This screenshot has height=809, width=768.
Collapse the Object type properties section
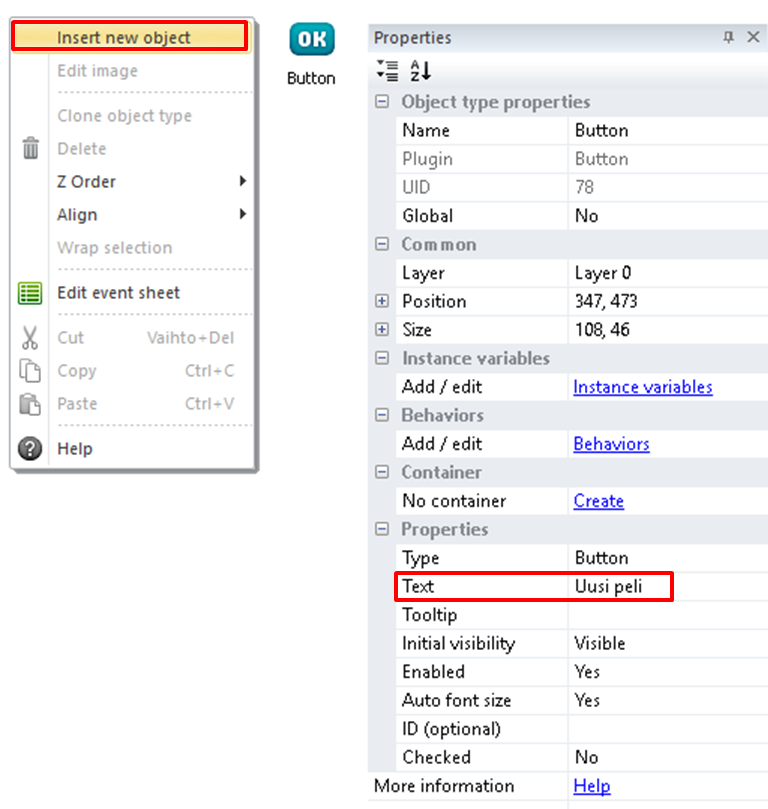(x=382, y=102)
